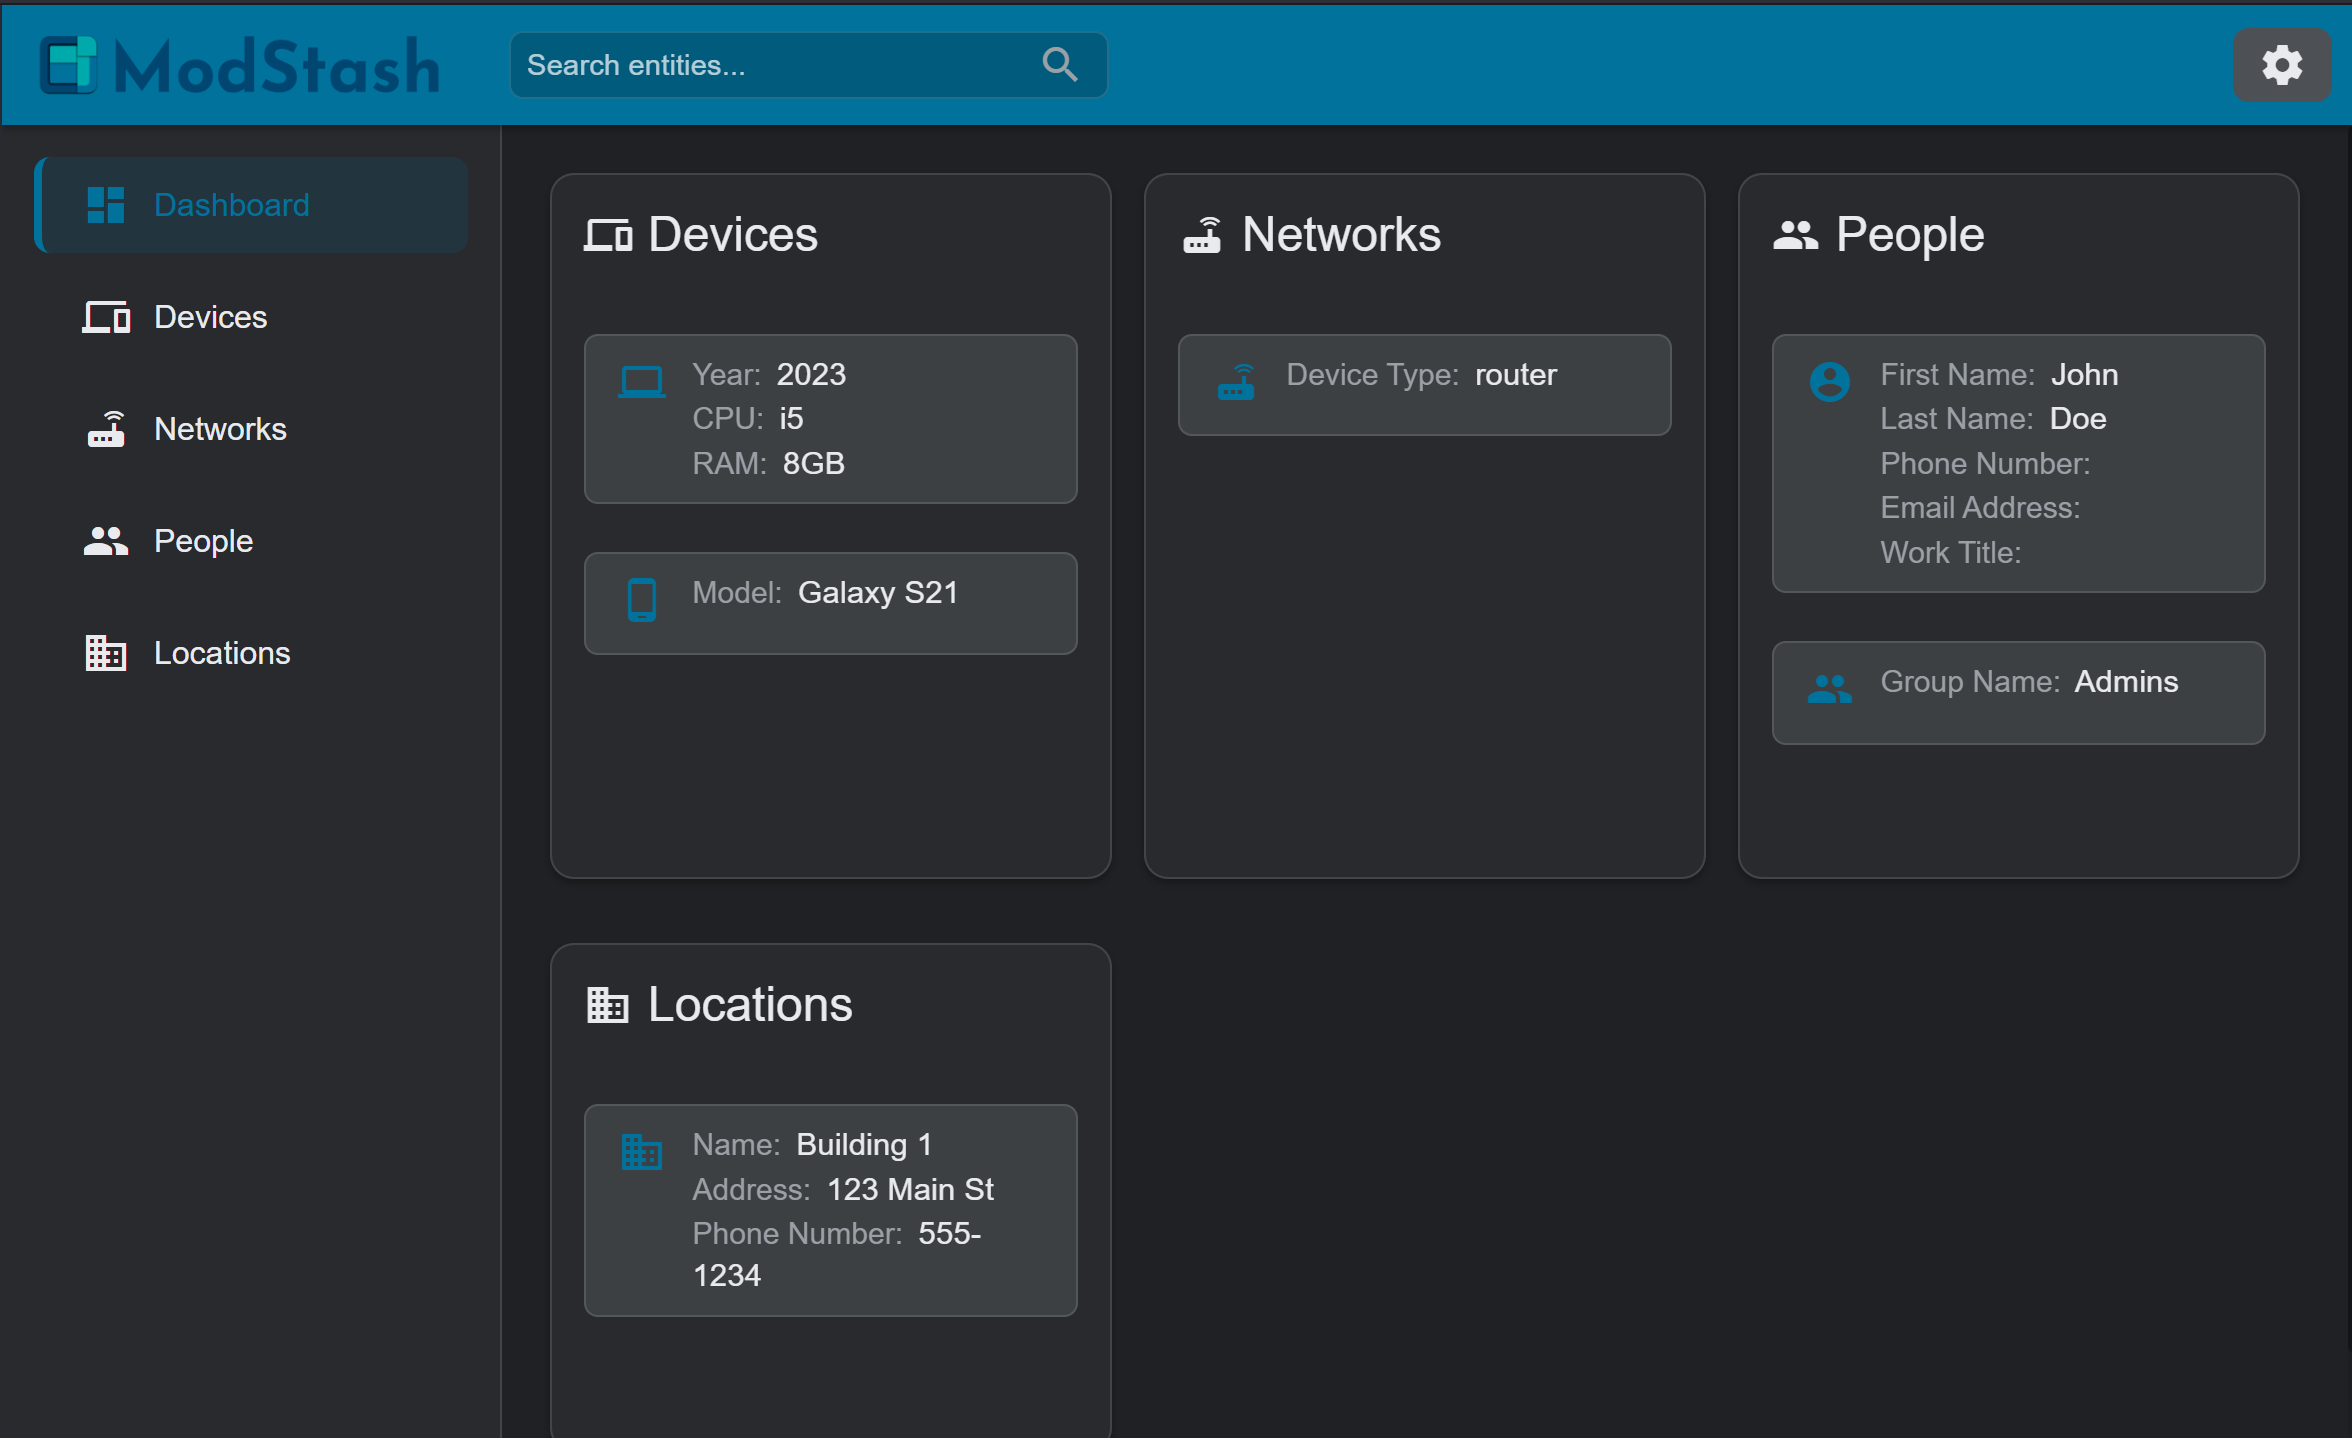The image size is (2352, 1438).
Task: Select the Devices icon in the sidebar
Action: 106,316
